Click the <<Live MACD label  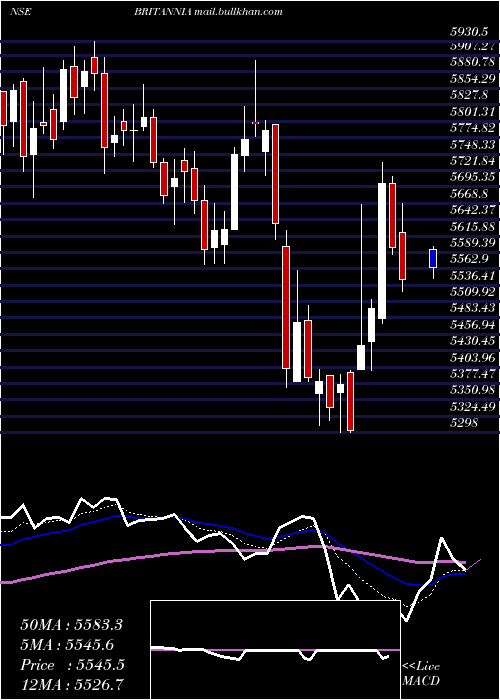tap(421, 674)
